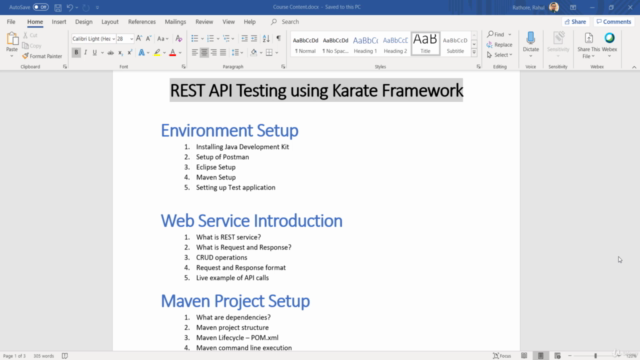Click the Share button
This screenshot has width=640, height=360.
[x=576, y=22]
